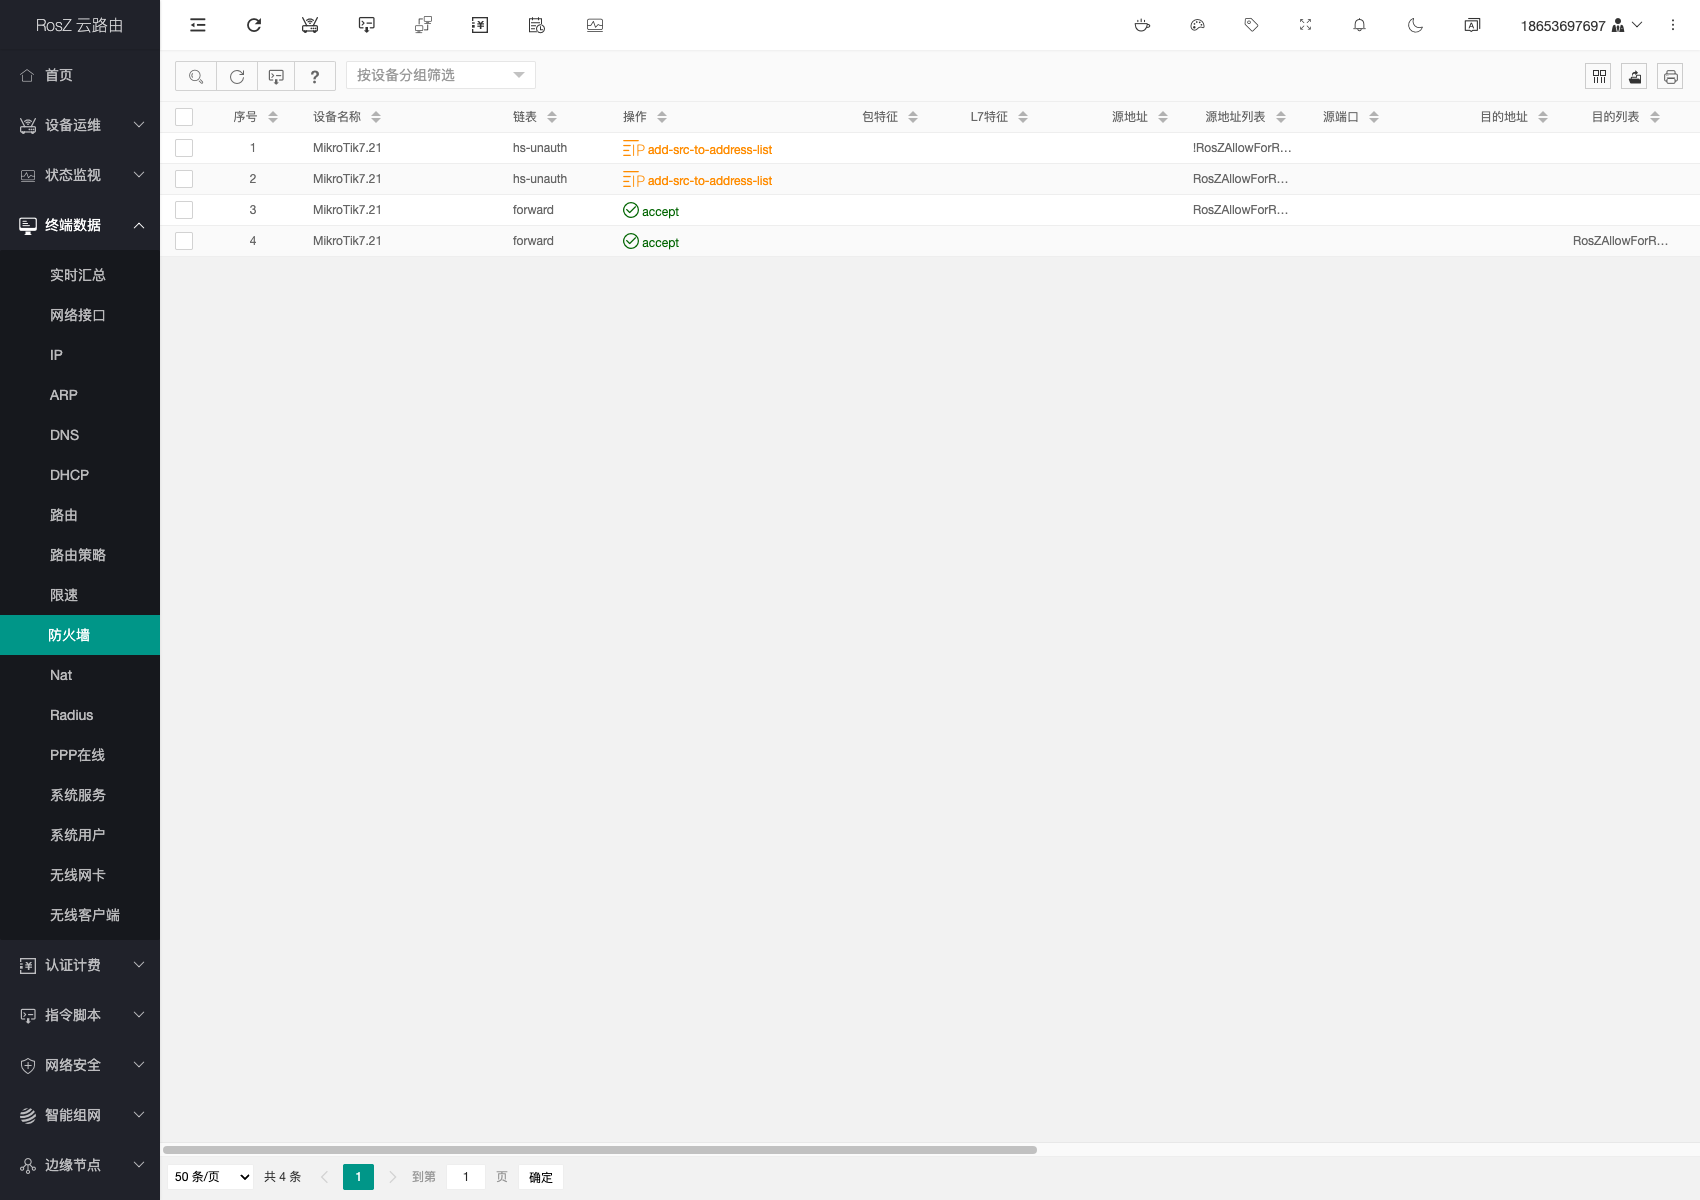Click the 确定 pagination confirm button
This screenshot has height=1200, width=1700.
[x=540, y=1177]
